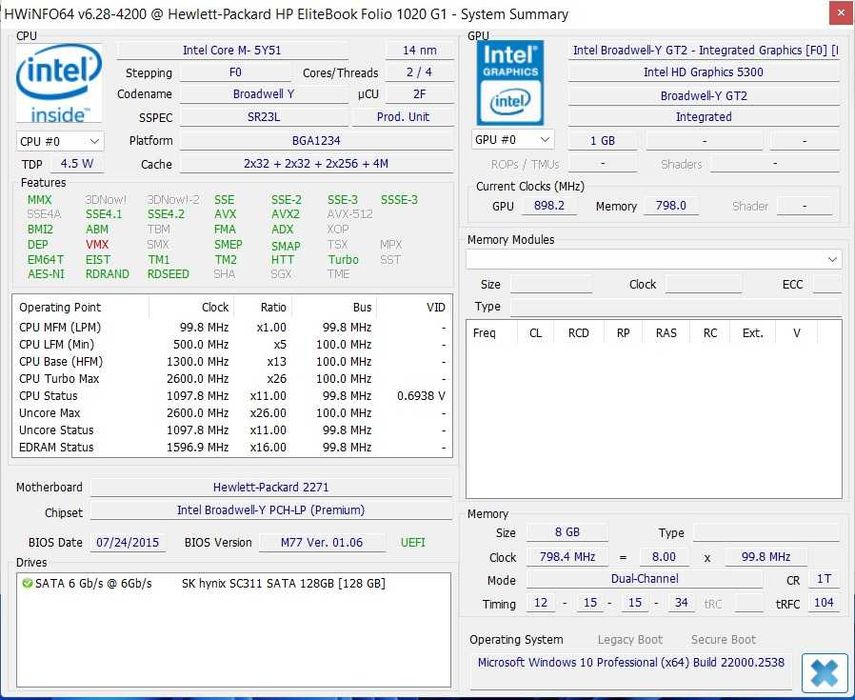Click the CL column in memory timings table

tap(535, 333)
